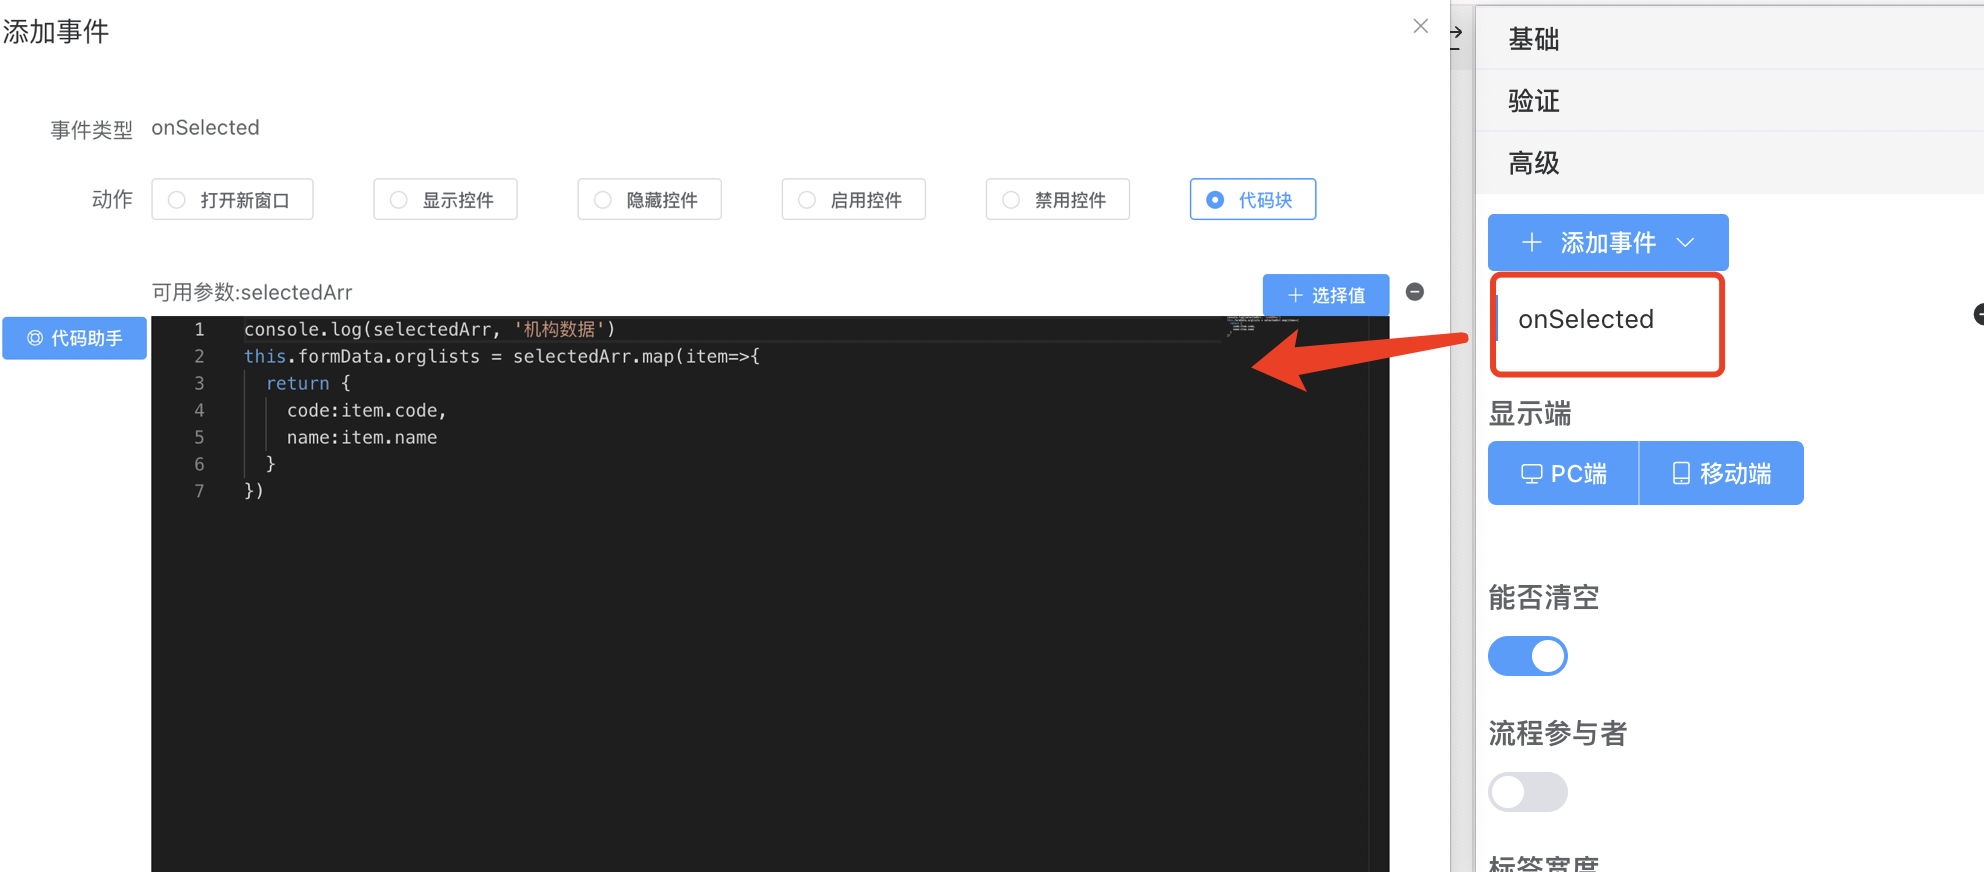1984x872 pixels.
Task: Choose the 禁用控件 action option
Action: pyautogui.click(x=1011, y=200)
